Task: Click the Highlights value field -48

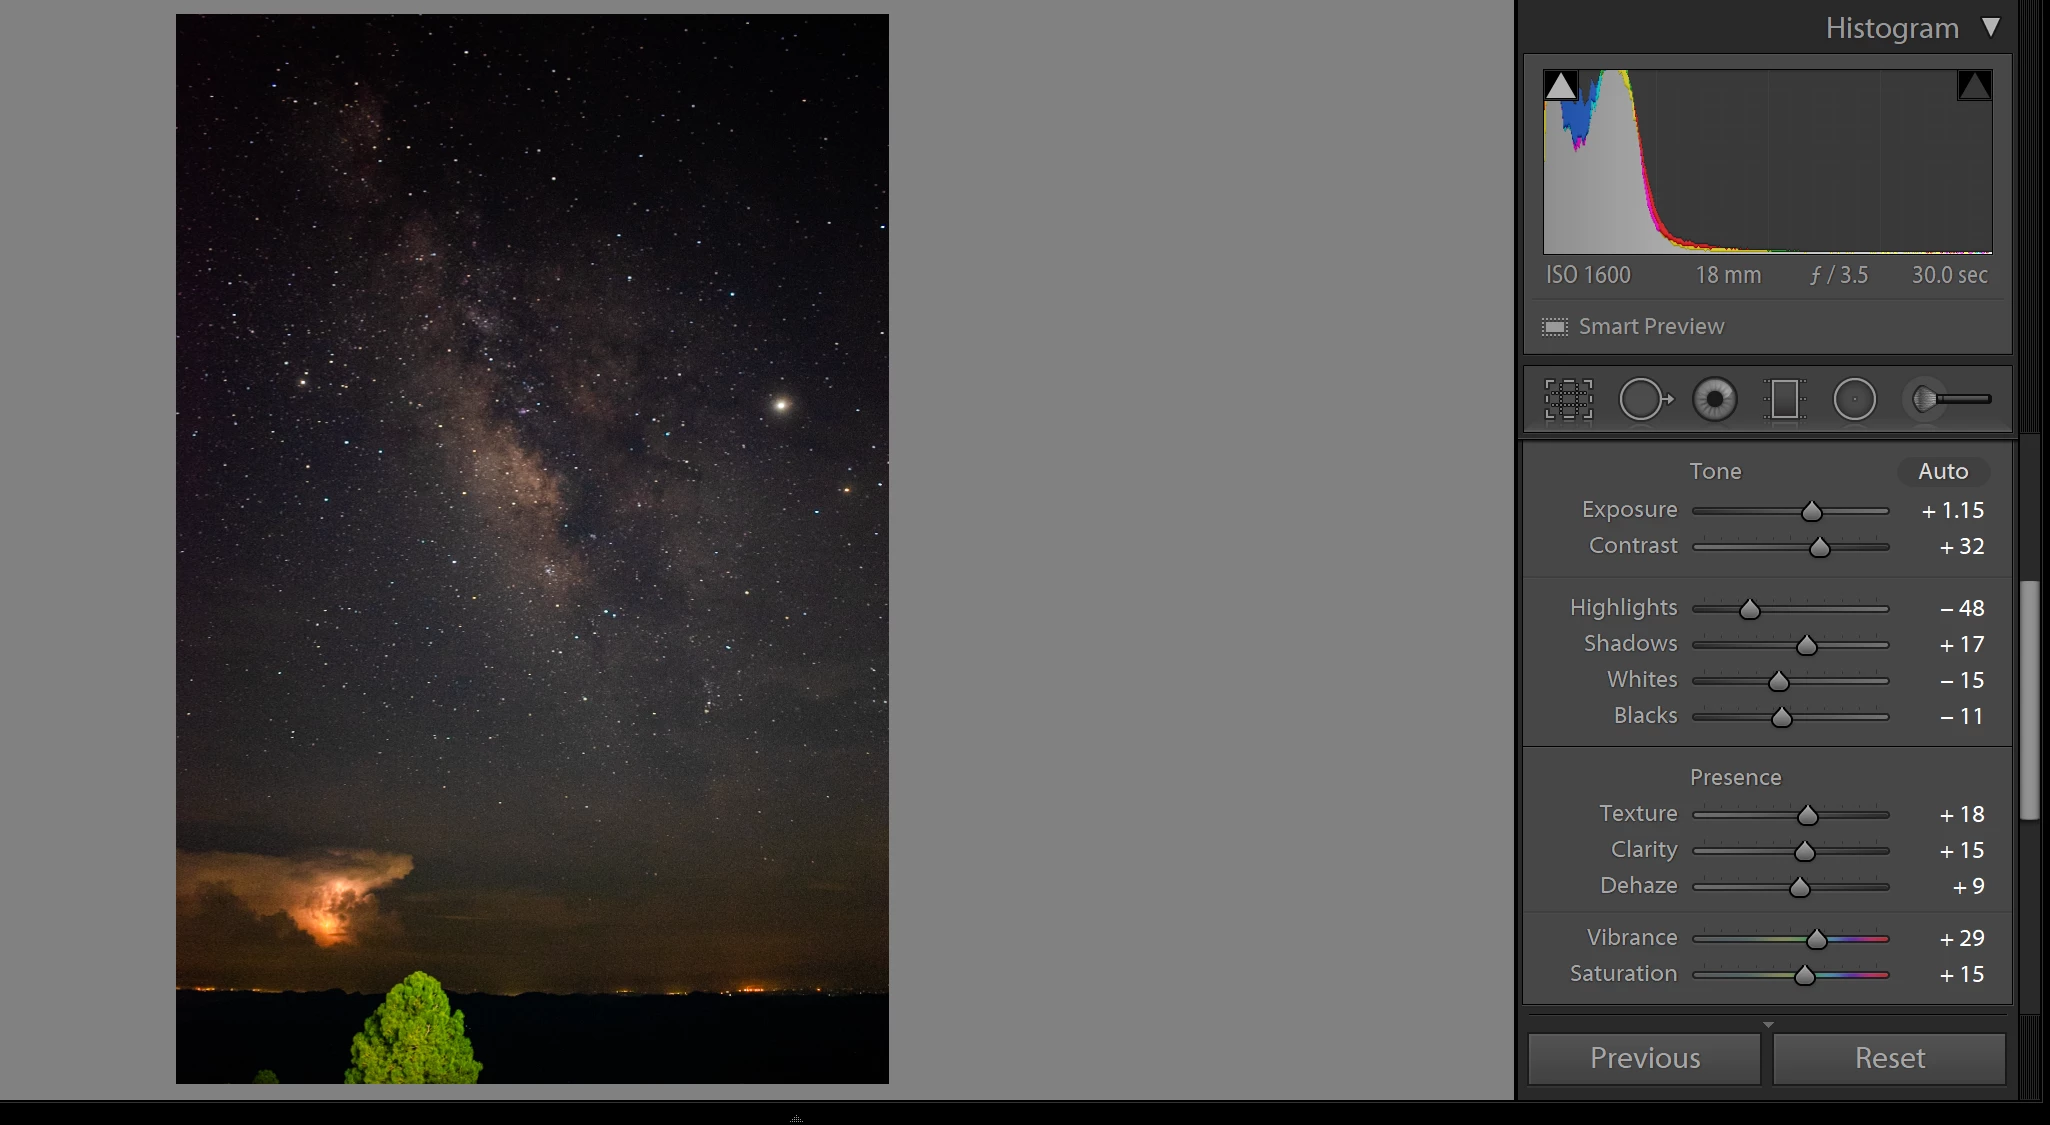Action: coord(1961,608)
